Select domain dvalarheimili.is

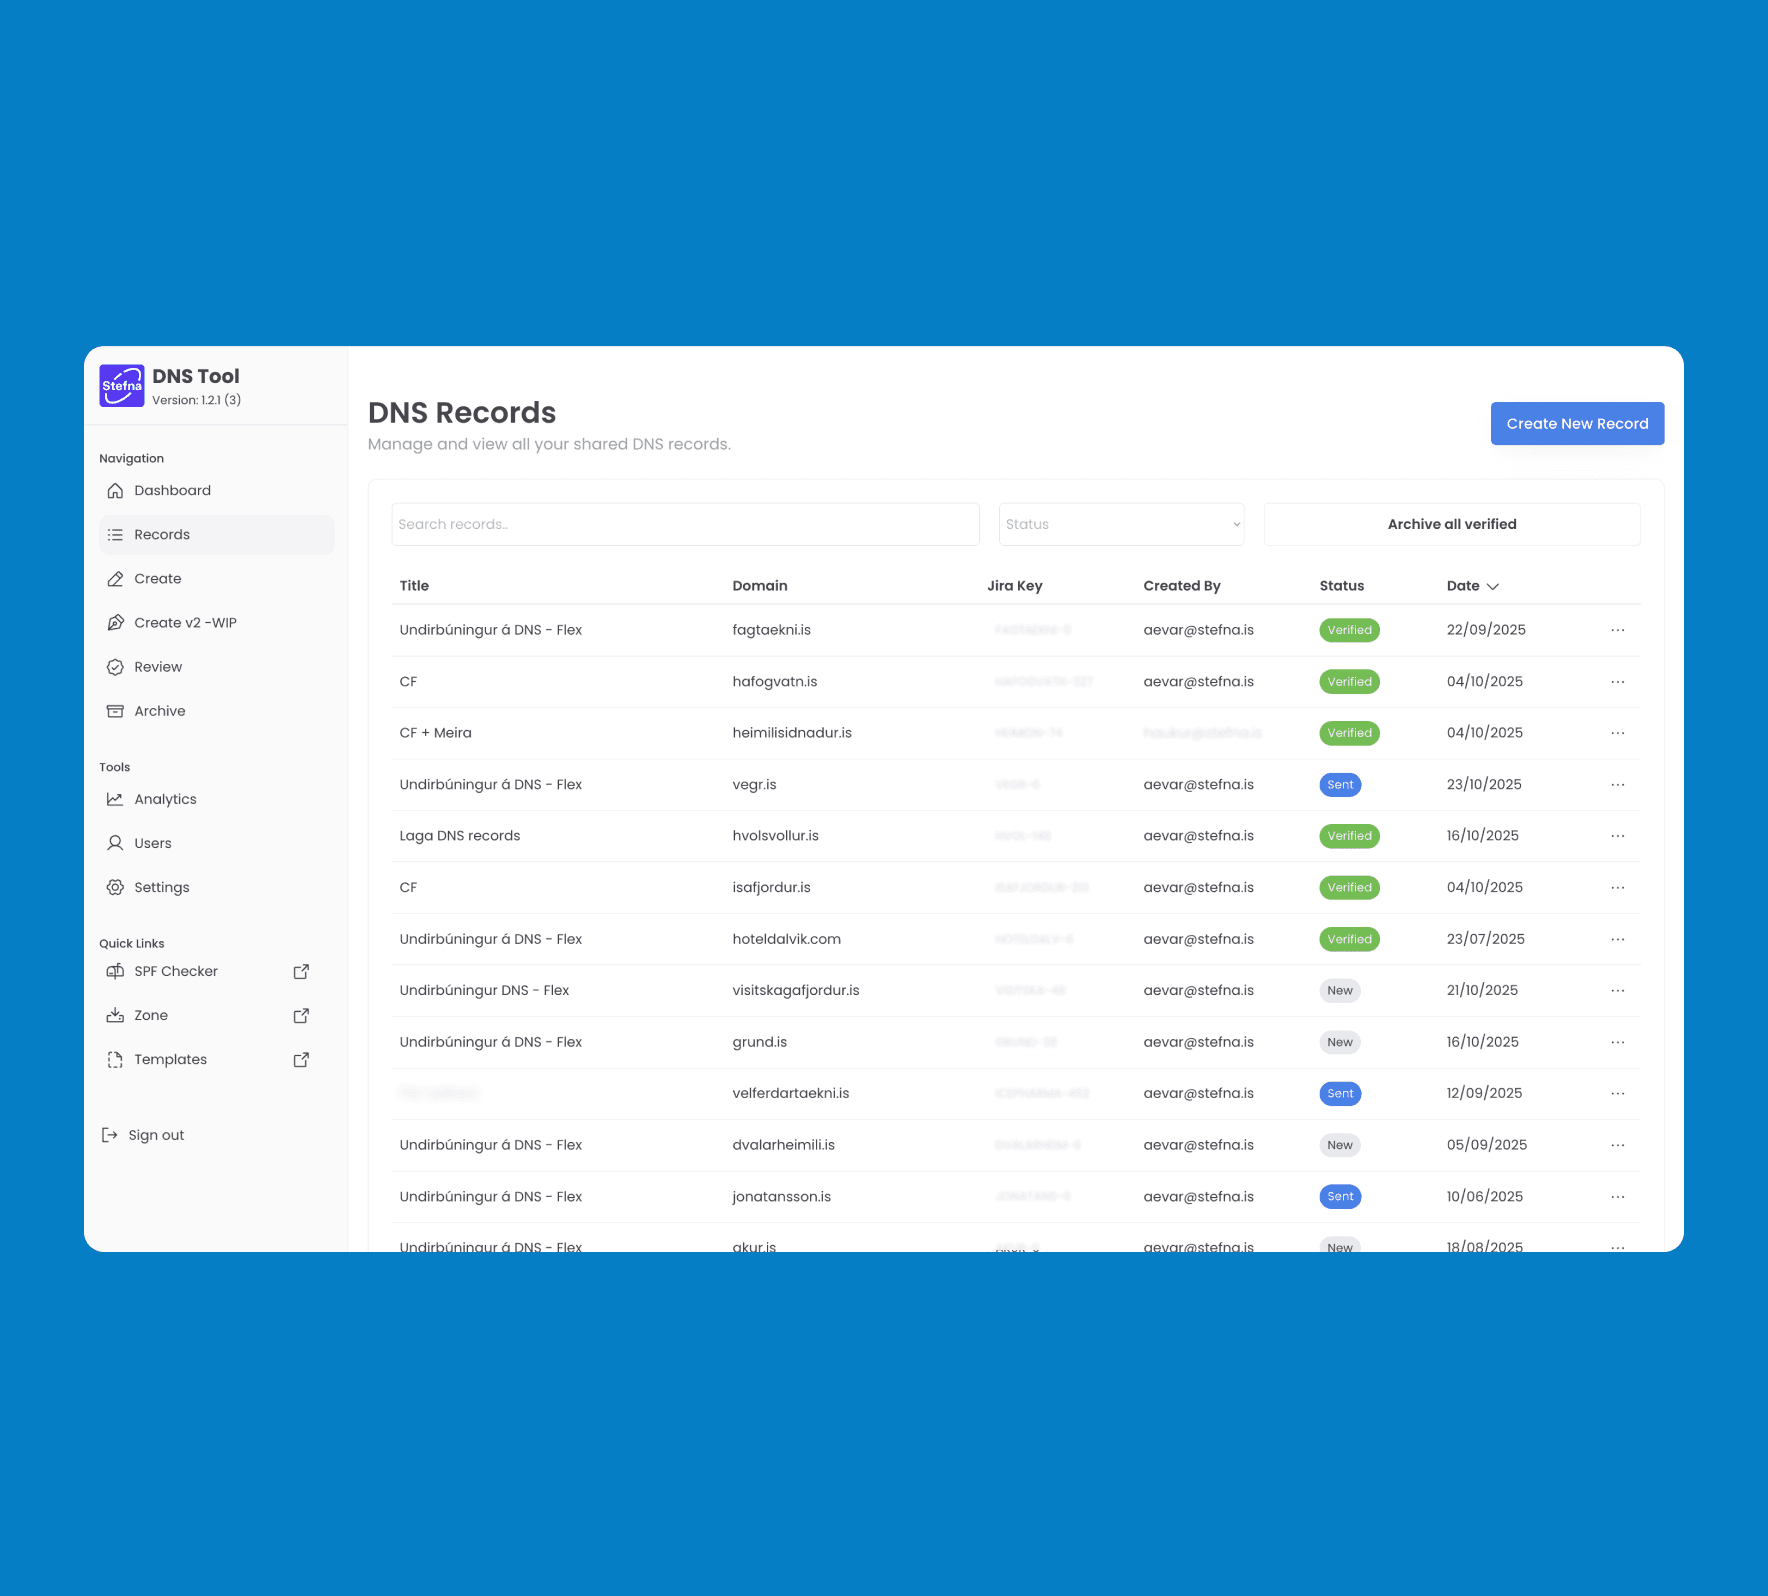(783, 1145)
